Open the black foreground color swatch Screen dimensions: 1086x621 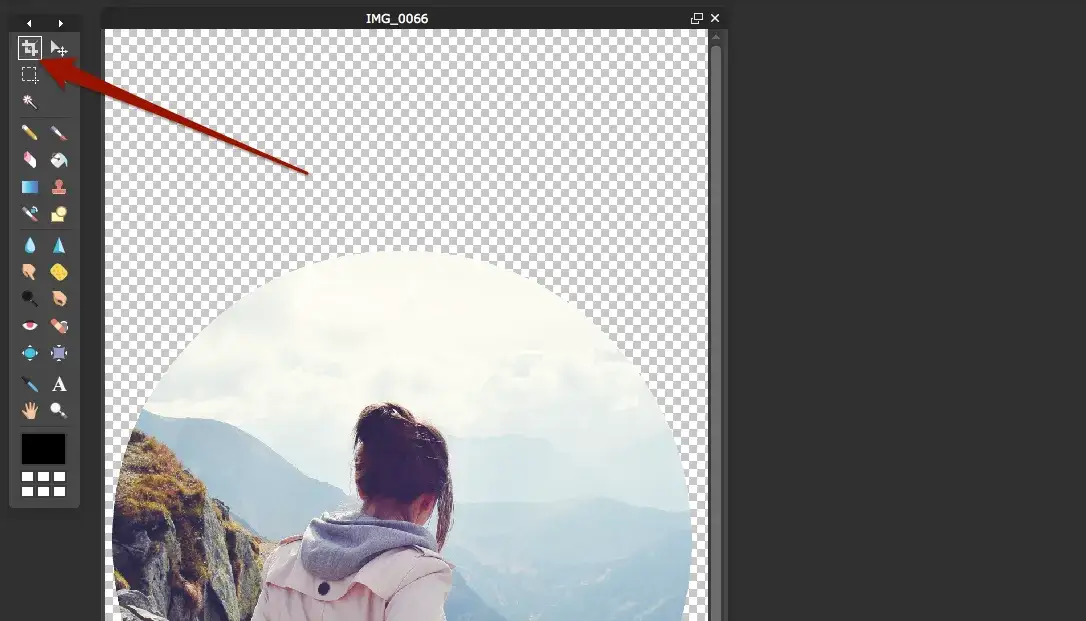tap(43, 449)
